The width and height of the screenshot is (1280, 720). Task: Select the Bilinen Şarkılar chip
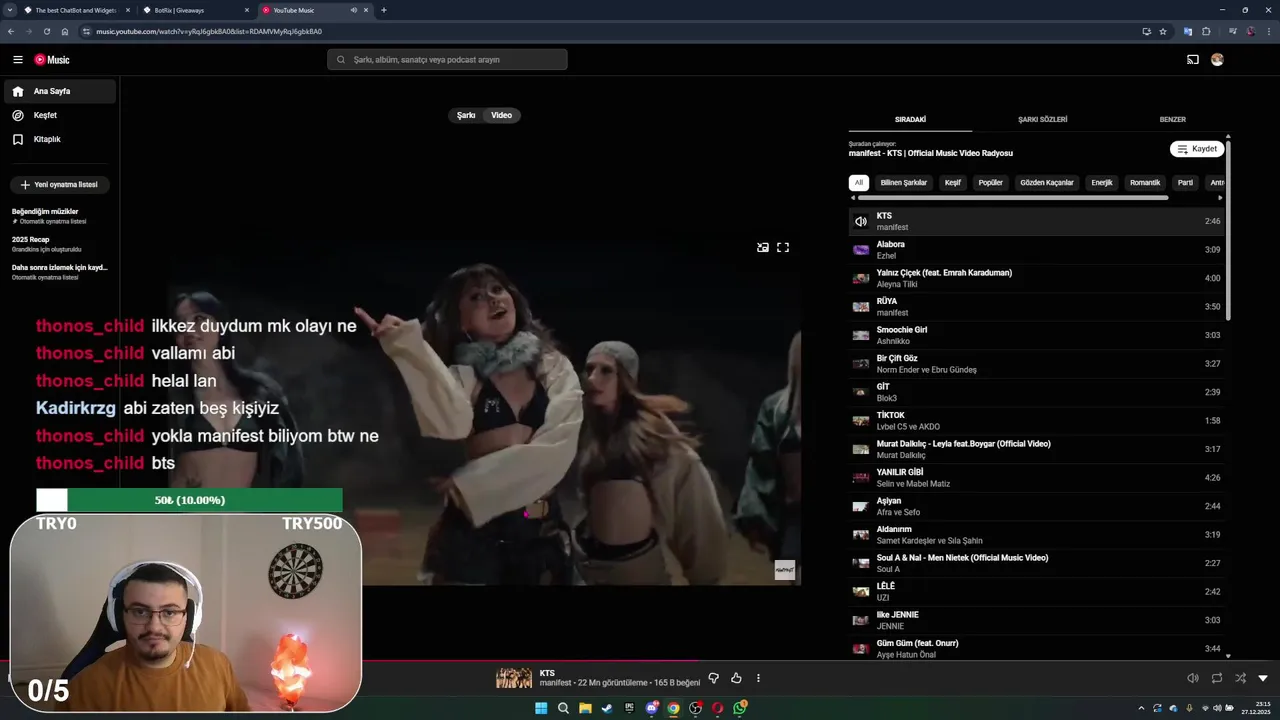pyautogui.click(x=904, y=183)
